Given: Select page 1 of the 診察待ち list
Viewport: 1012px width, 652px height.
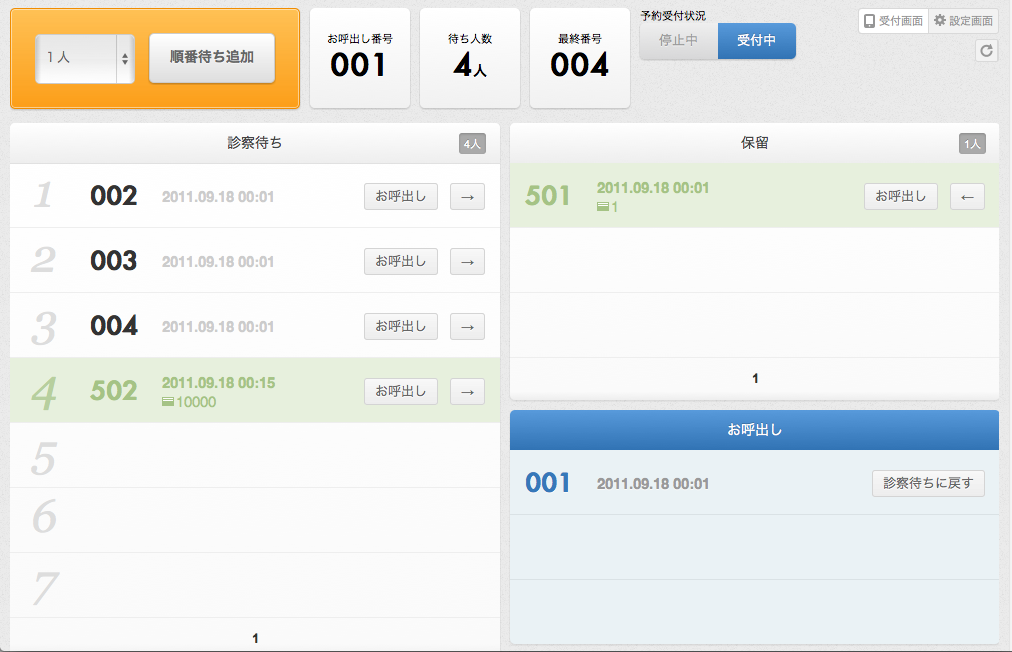Looking at the screenshot, I should (x=256, y=638).
